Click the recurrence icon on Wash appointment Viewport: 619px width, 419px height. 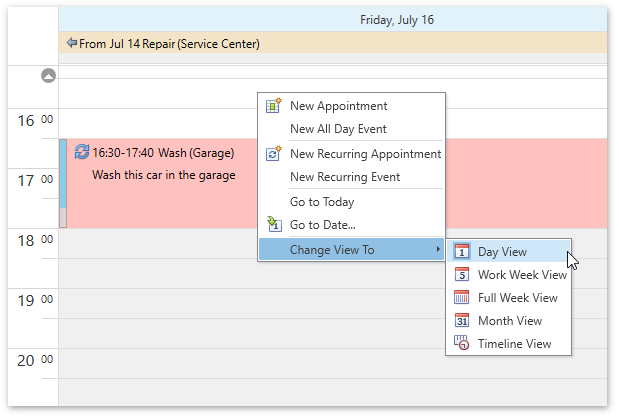click(82, 152)
